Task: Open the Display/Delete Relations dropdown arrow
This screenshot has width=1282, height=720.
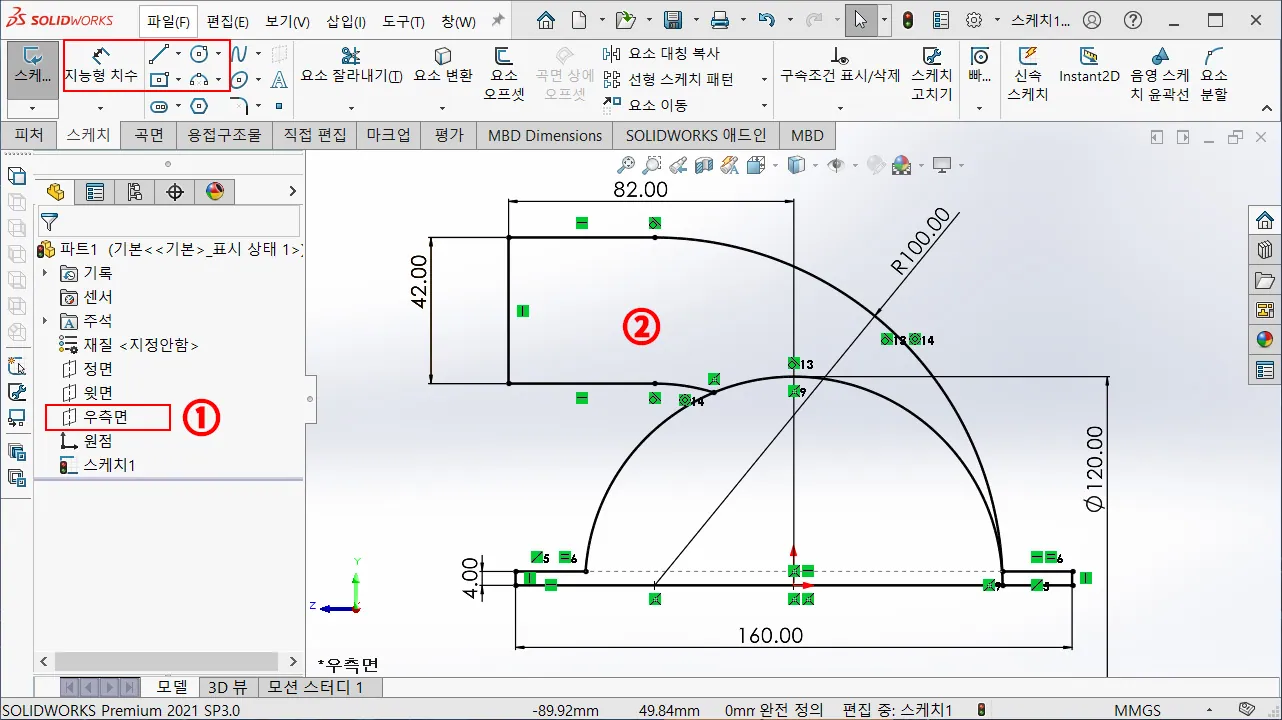Action: click(x=841, y=106)
